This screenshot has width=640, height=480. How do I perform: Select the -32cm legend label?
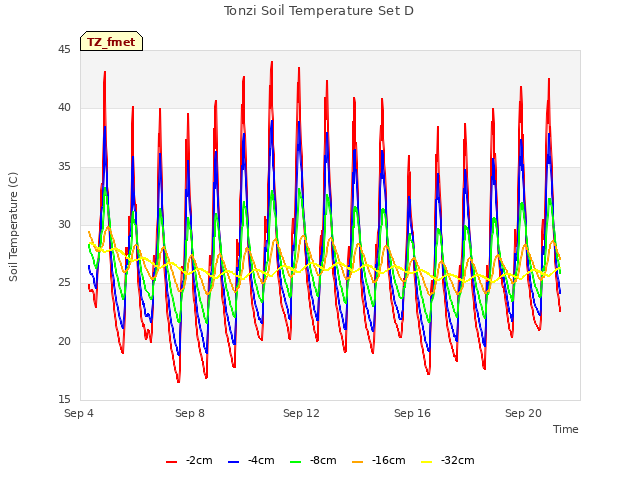click(x=458, y=460)
